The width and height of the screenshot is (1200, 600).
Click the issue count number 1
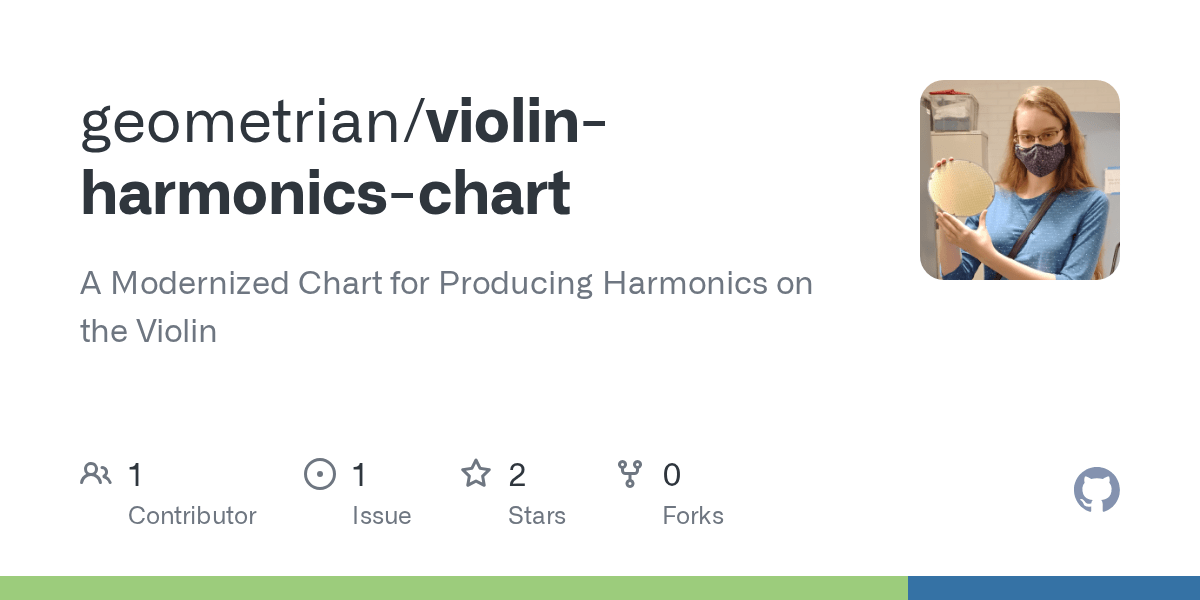(359, 474)
